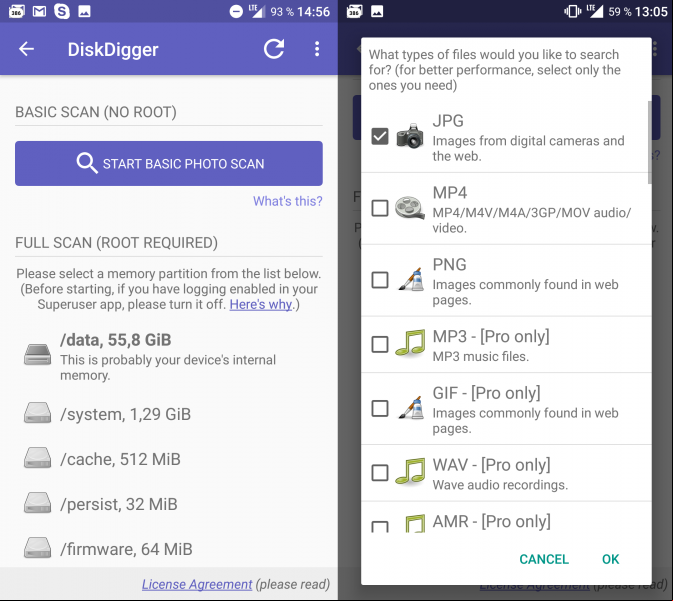Check the WAV Pro only checkbox
The height and width of the screenshot is (601, 673).
click(380, 473)
